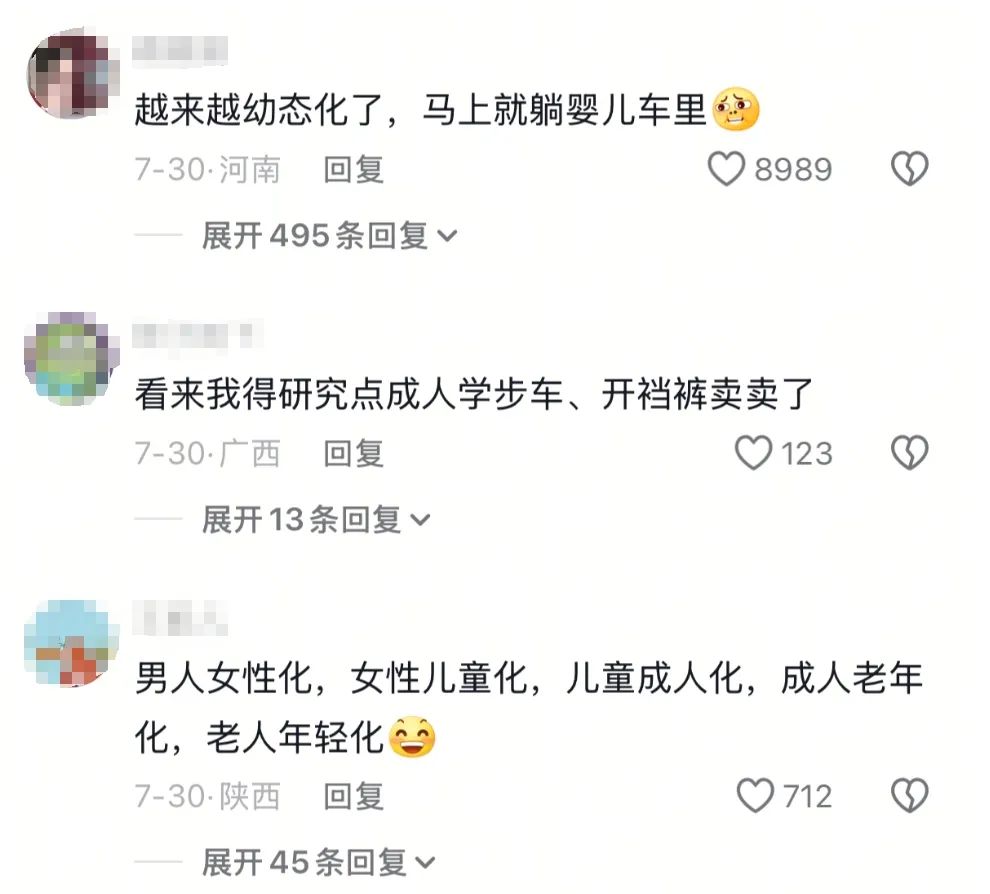Screen dimensions: 990x894
Task: Expand 495 replies under first comment
Action: pos(329,235)
